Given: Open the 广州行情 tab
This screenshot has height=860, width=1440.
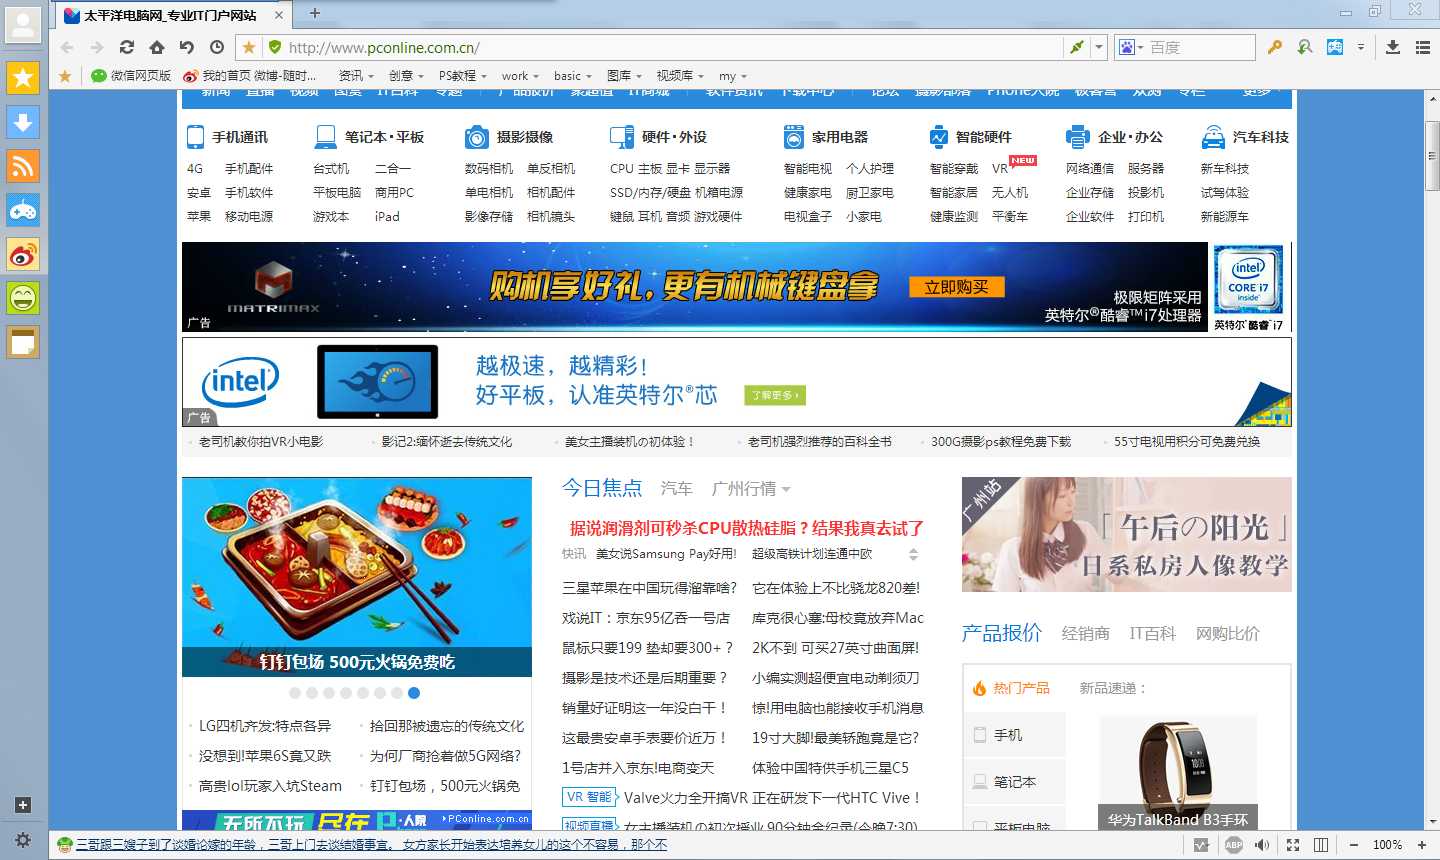Looking at the screenshot, I should tap(751, 489).
